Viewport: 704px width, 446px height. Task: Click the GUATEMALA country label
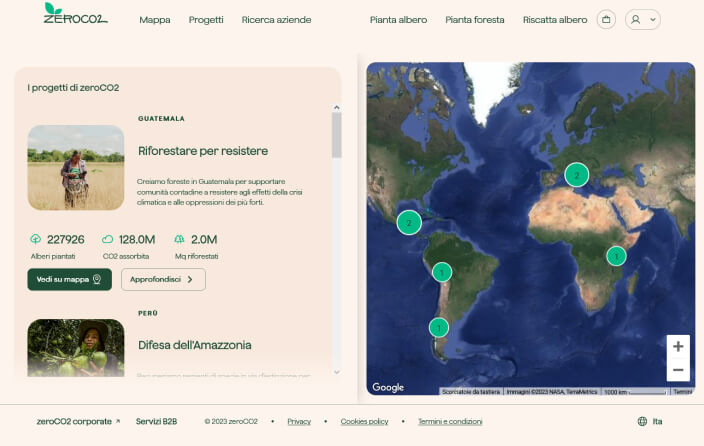click(161, 119)
